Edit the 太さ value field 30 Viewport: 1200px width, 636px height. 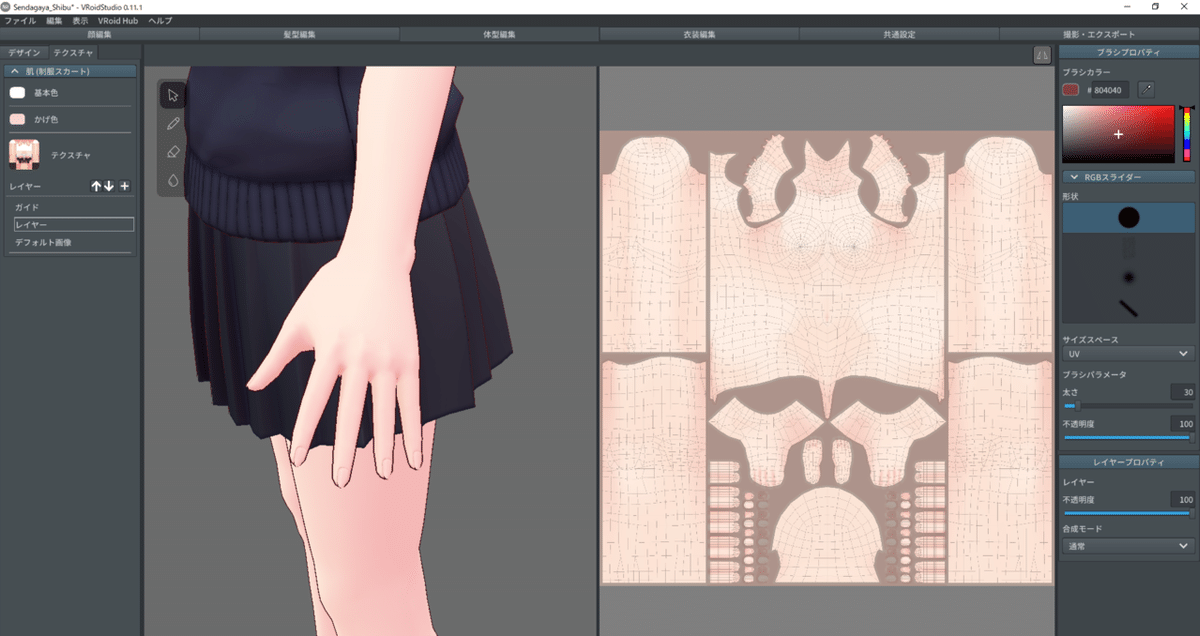tap(1183, 392)
